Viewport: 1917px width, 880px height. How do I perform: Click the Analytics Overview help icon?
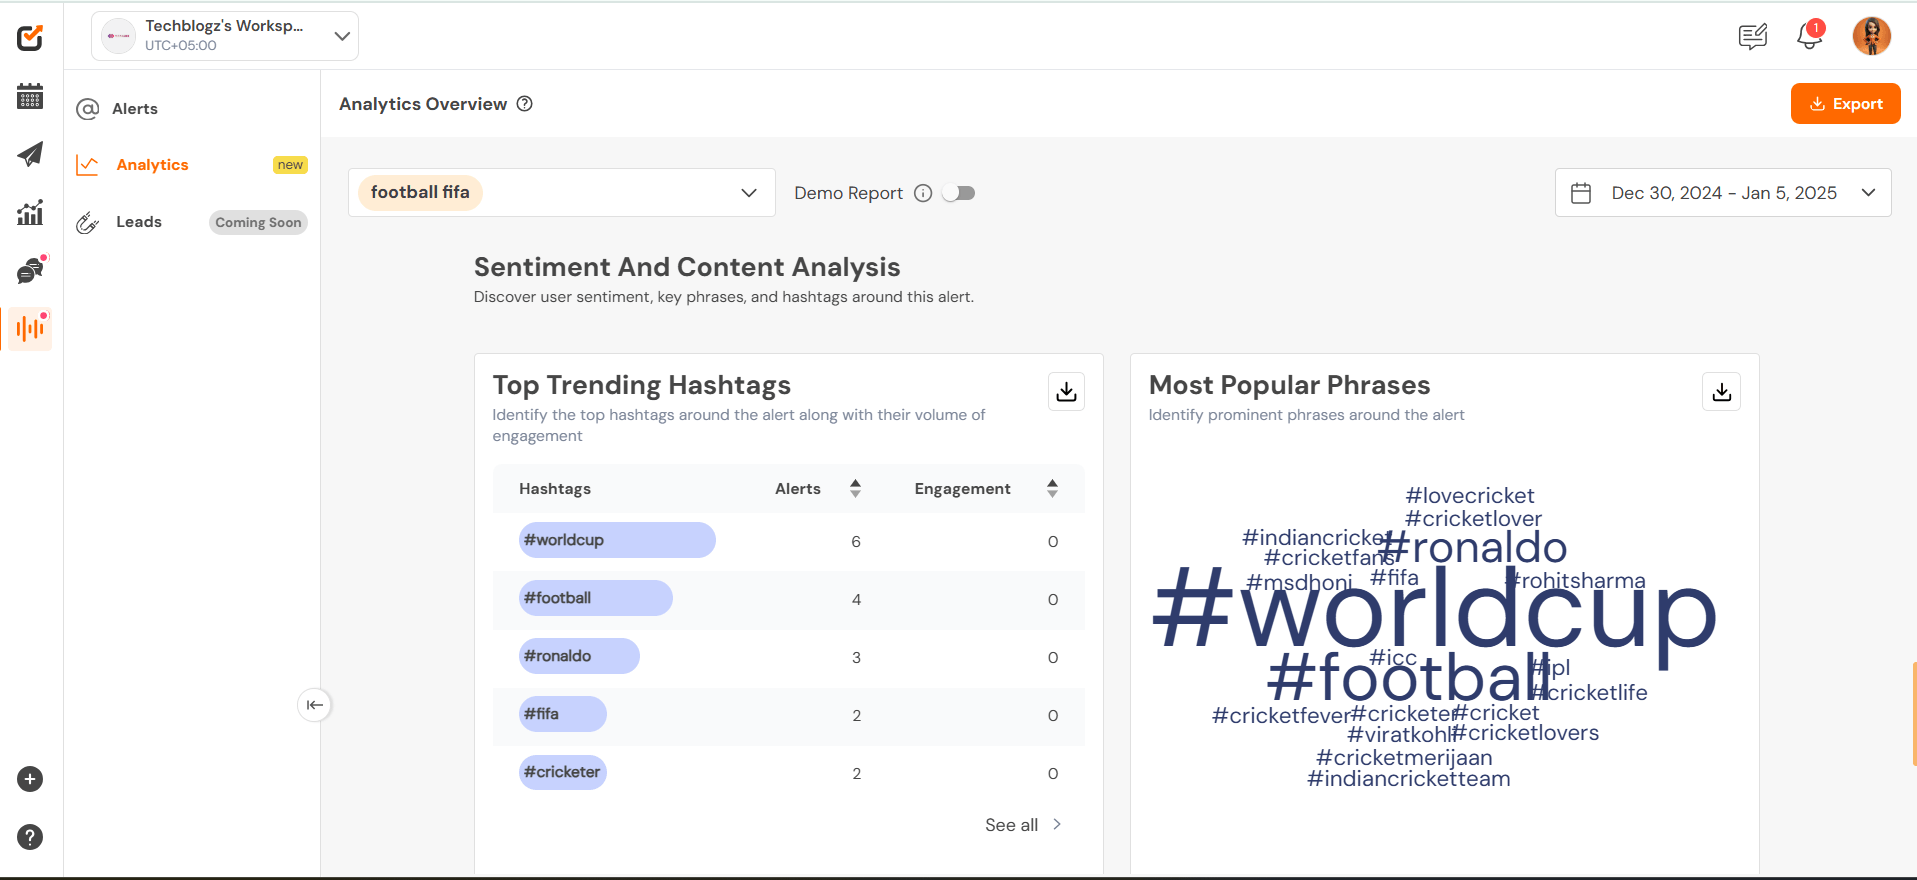(x=524, y=104)
